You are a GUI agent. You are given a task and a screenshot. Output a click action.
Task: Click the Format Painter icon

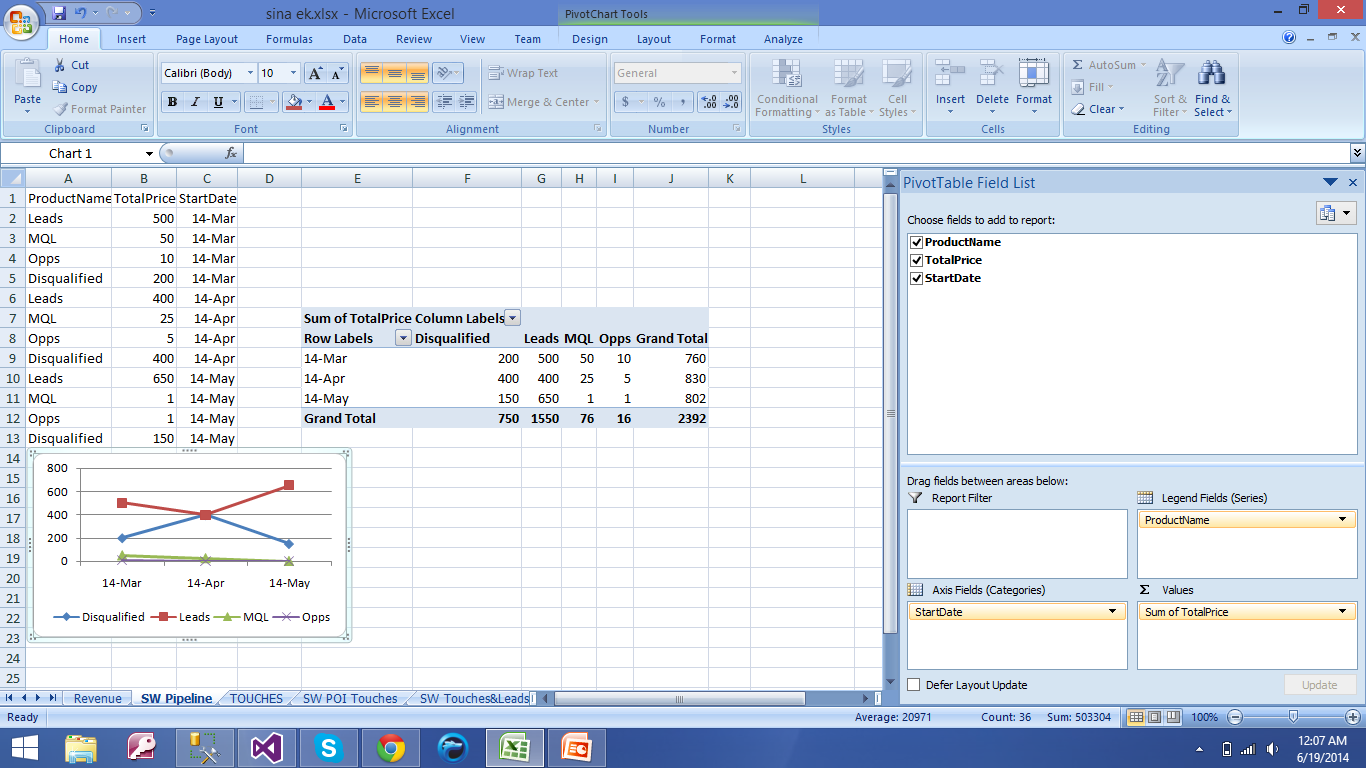62,109
